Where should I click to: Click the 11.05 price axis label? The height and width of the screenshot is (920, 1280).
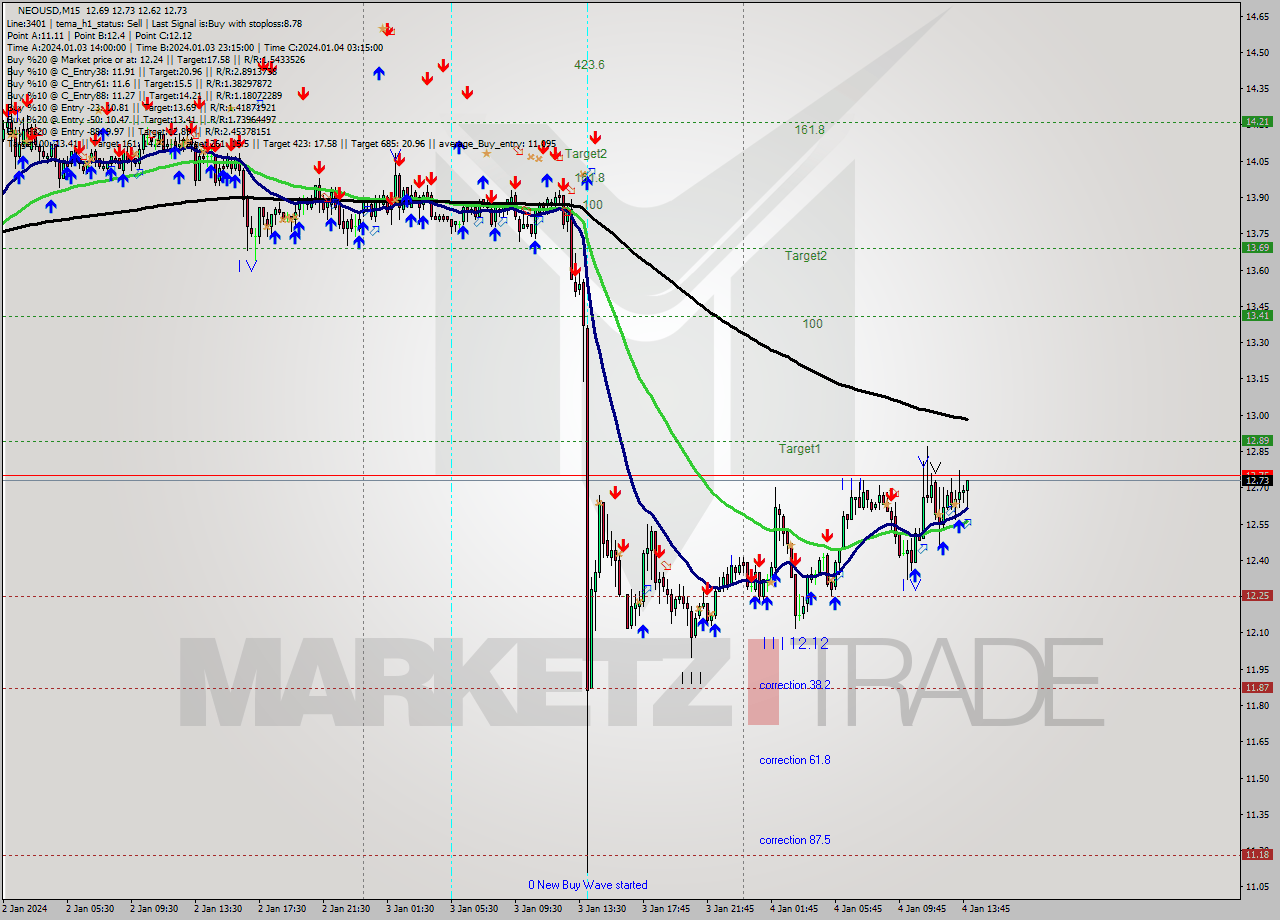click(x=1257, y=887)
